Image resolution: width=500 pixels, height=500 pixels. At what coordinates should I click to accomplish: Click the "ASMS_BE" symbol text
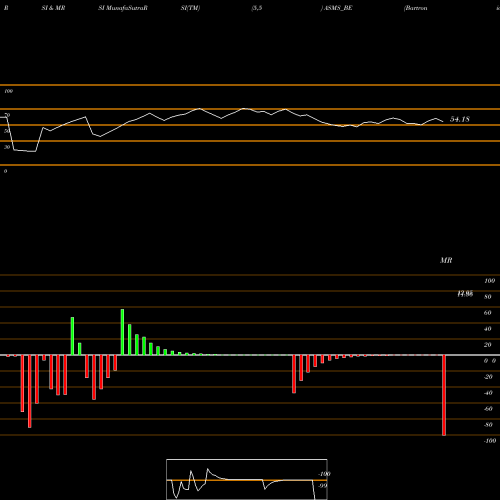pyautogui.click(x=338, y=8)
